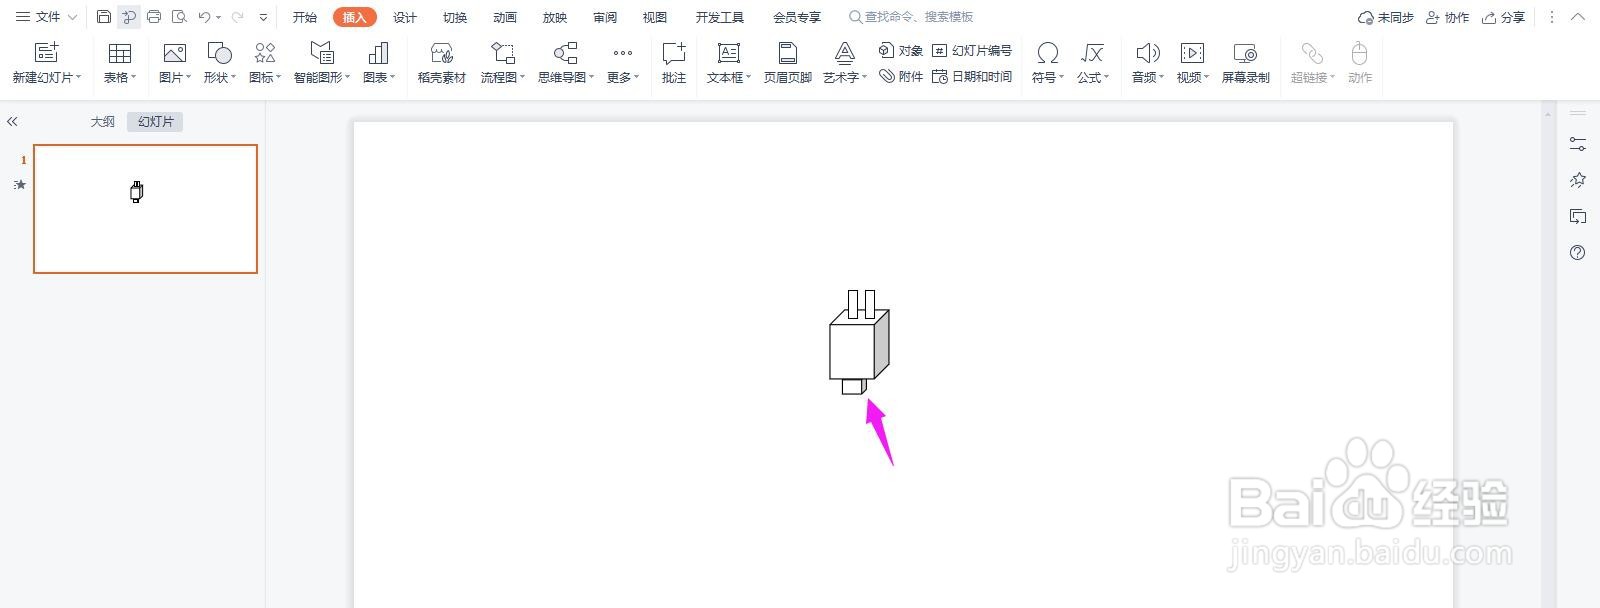Viewport: 1600px width, 608px height.
Task: Switch panel to 幻灯片 Slides view
Action: click(156, 122)
